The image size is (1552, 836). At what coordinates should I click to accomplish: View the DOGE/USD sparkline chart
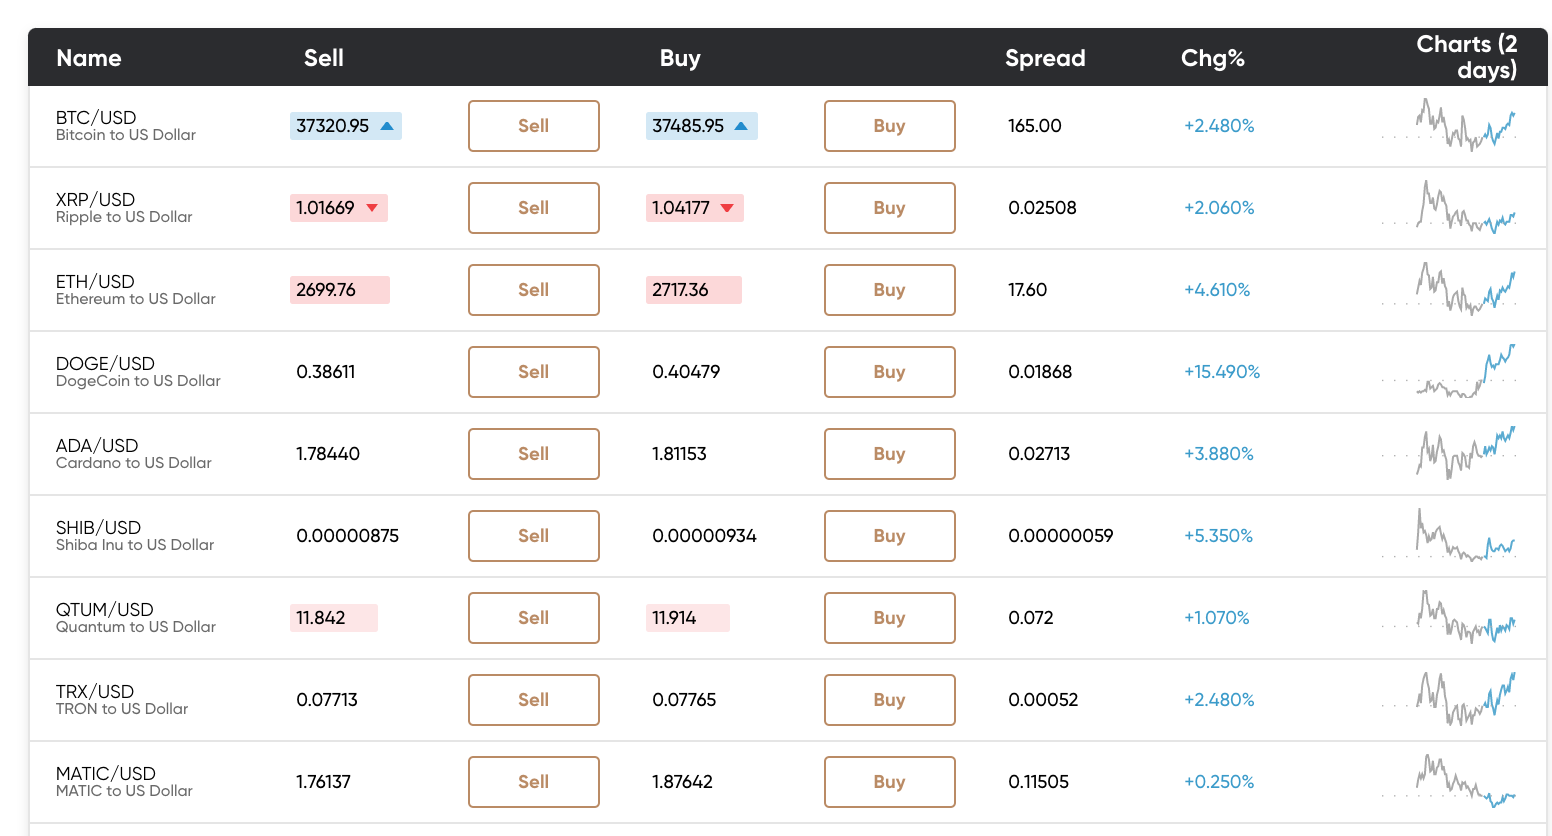[1449, 371]
